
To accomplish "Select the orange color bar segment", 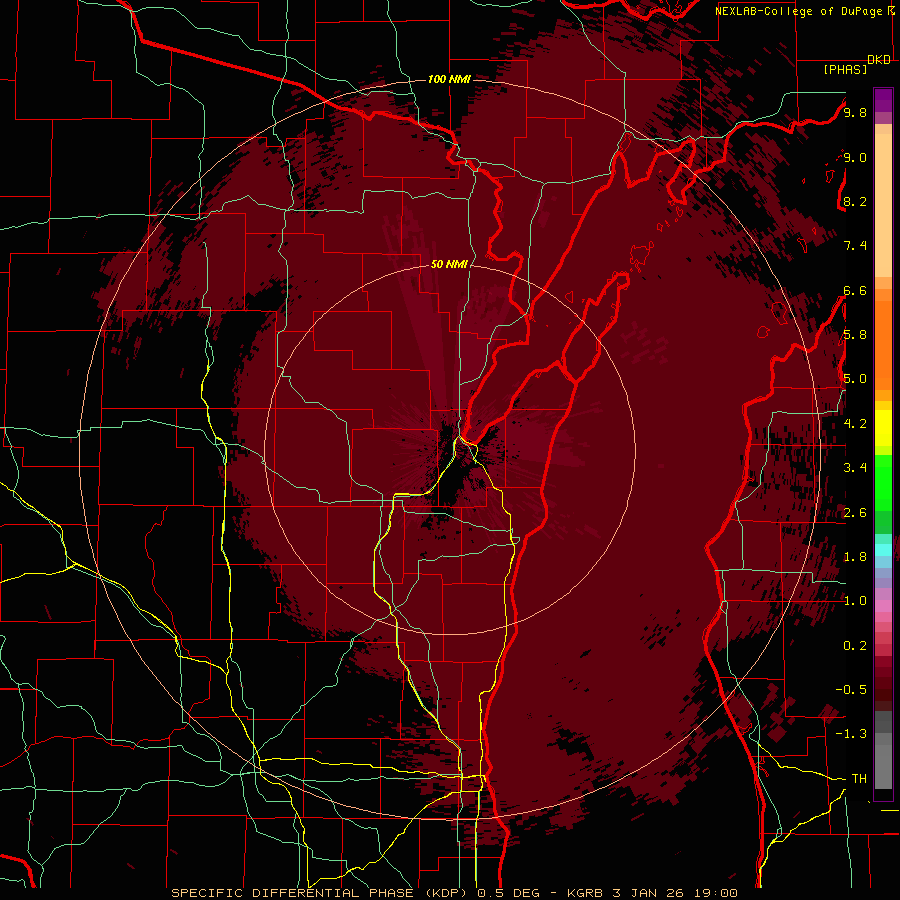I will click(x=883, y=344).
